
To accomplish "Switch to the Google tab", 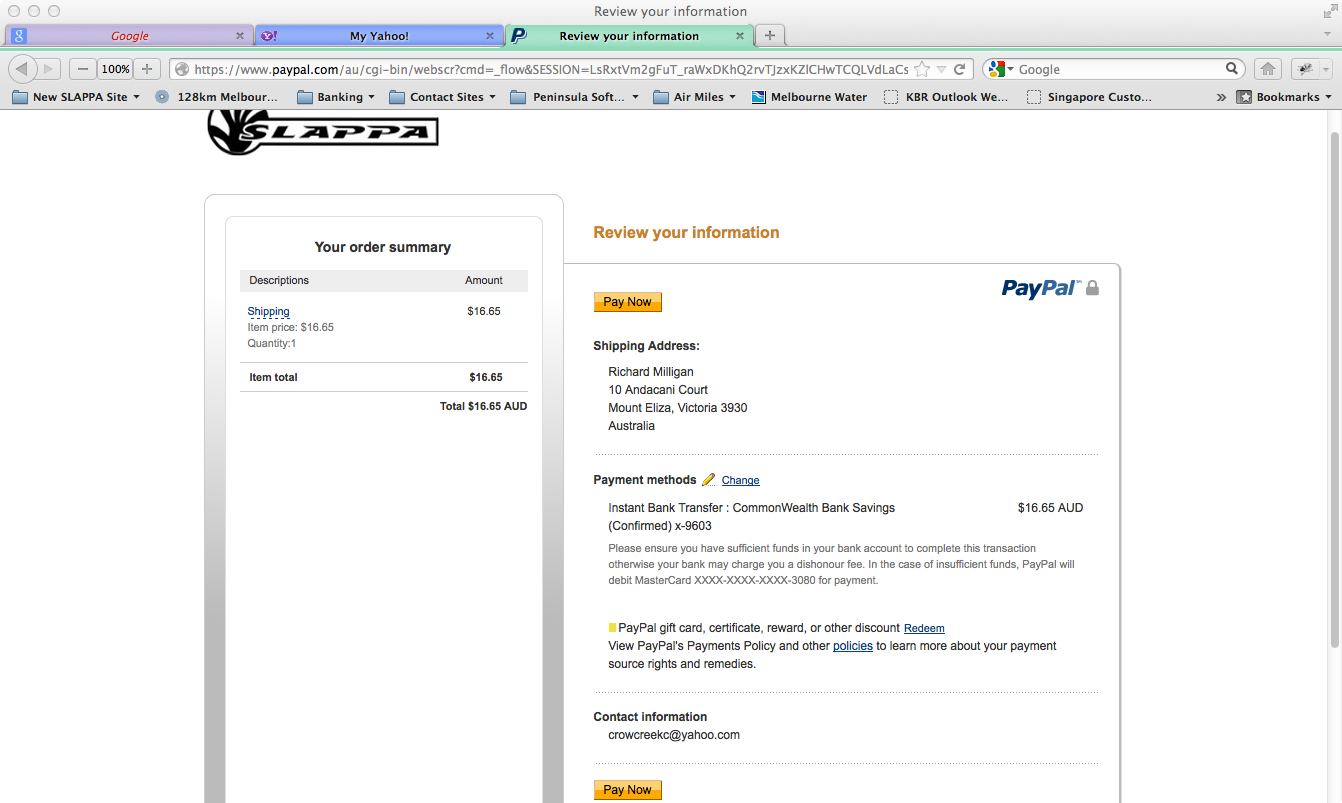I will pos(129,36).
